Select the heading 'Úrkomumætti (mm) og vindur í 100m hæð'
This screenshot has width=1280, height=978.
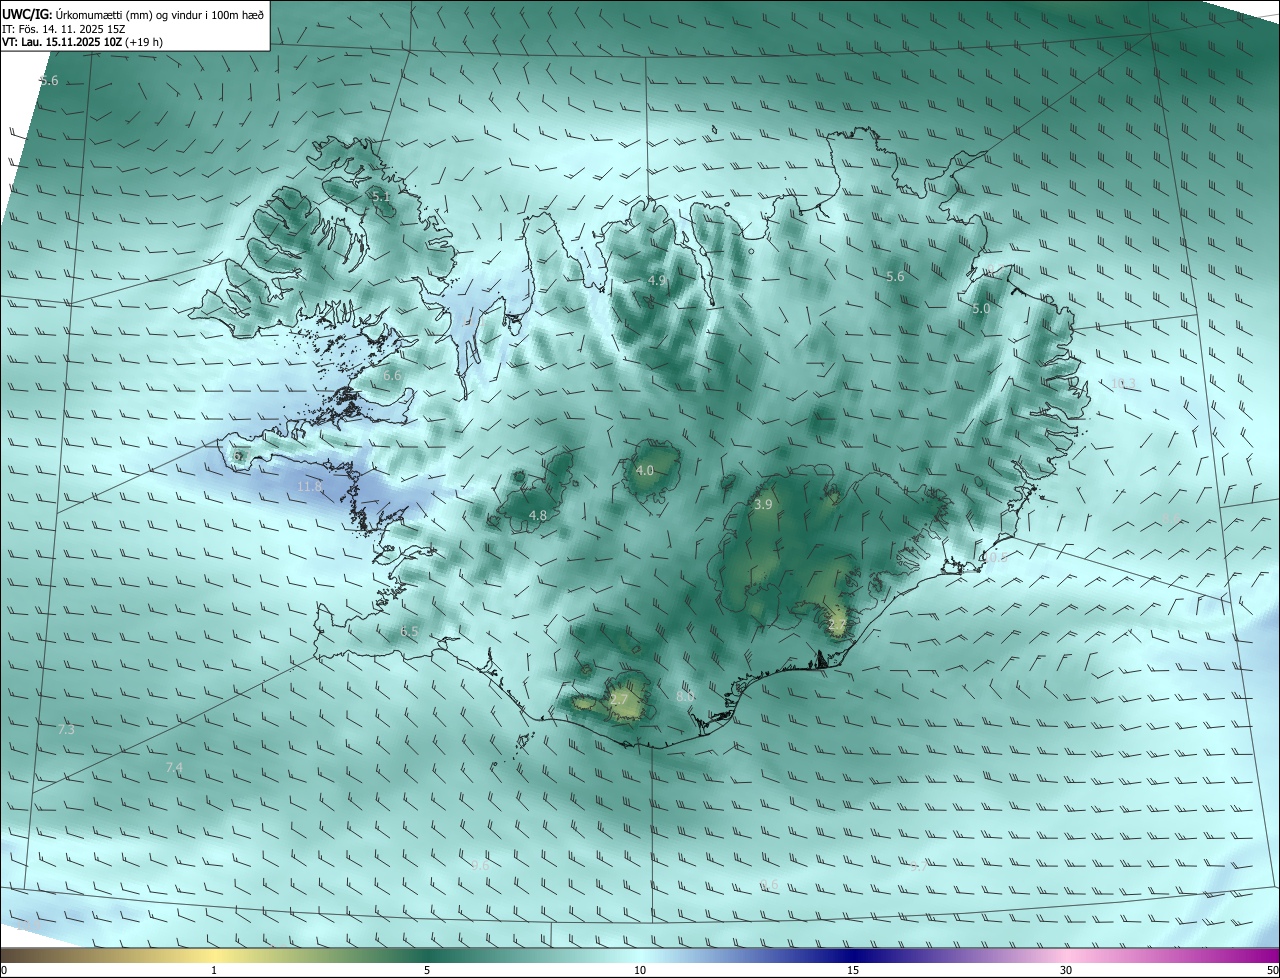(159, 14)
